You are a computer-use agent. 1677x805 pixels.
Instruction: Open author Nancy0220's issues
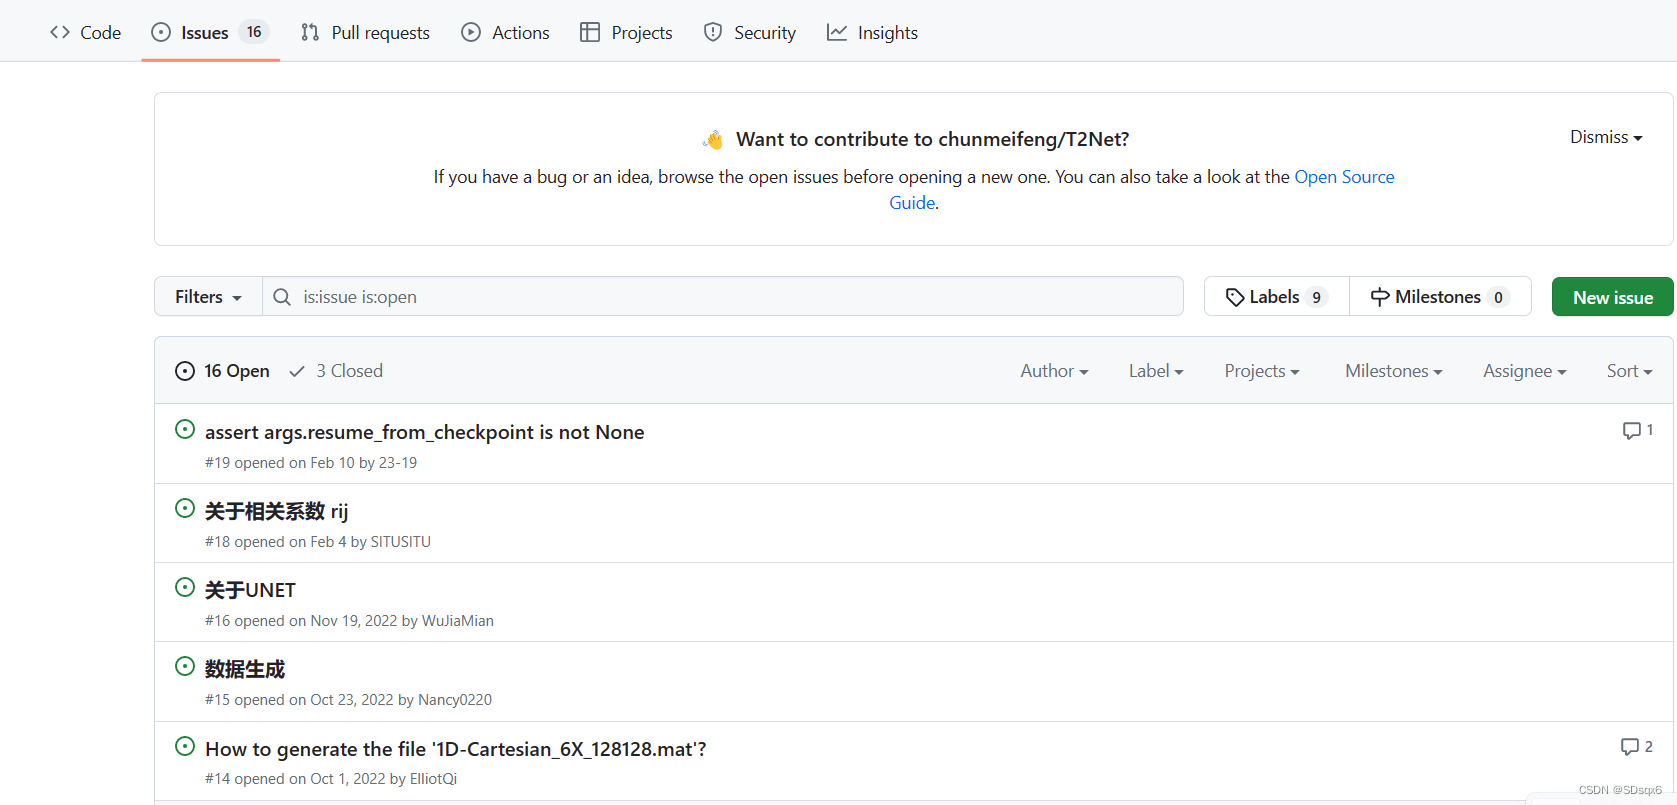point(455,700)
